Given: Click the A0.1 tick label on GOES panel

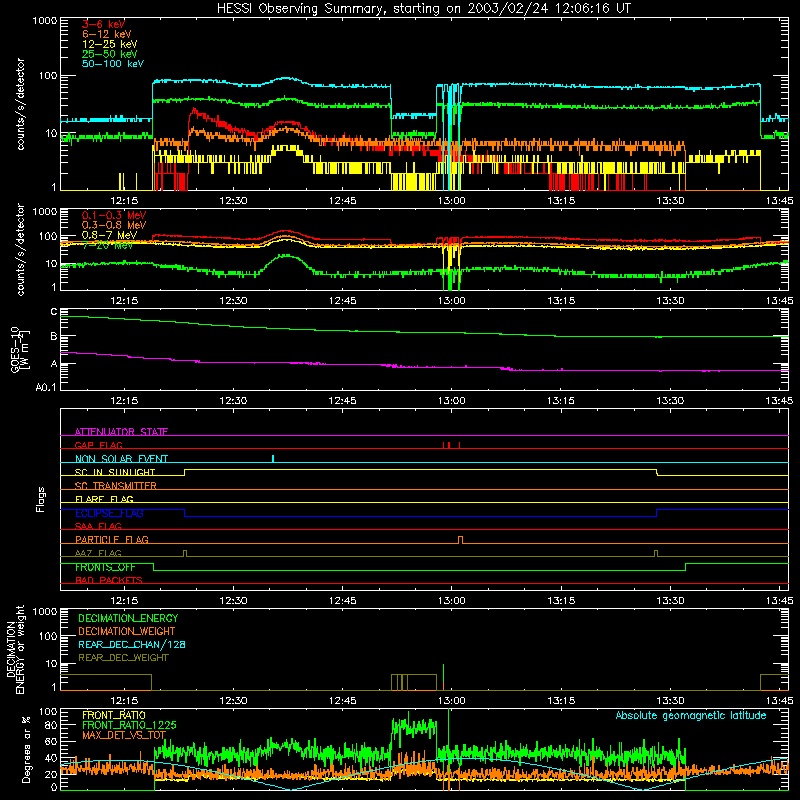Looking at the screenshot, I should (46, 387).
